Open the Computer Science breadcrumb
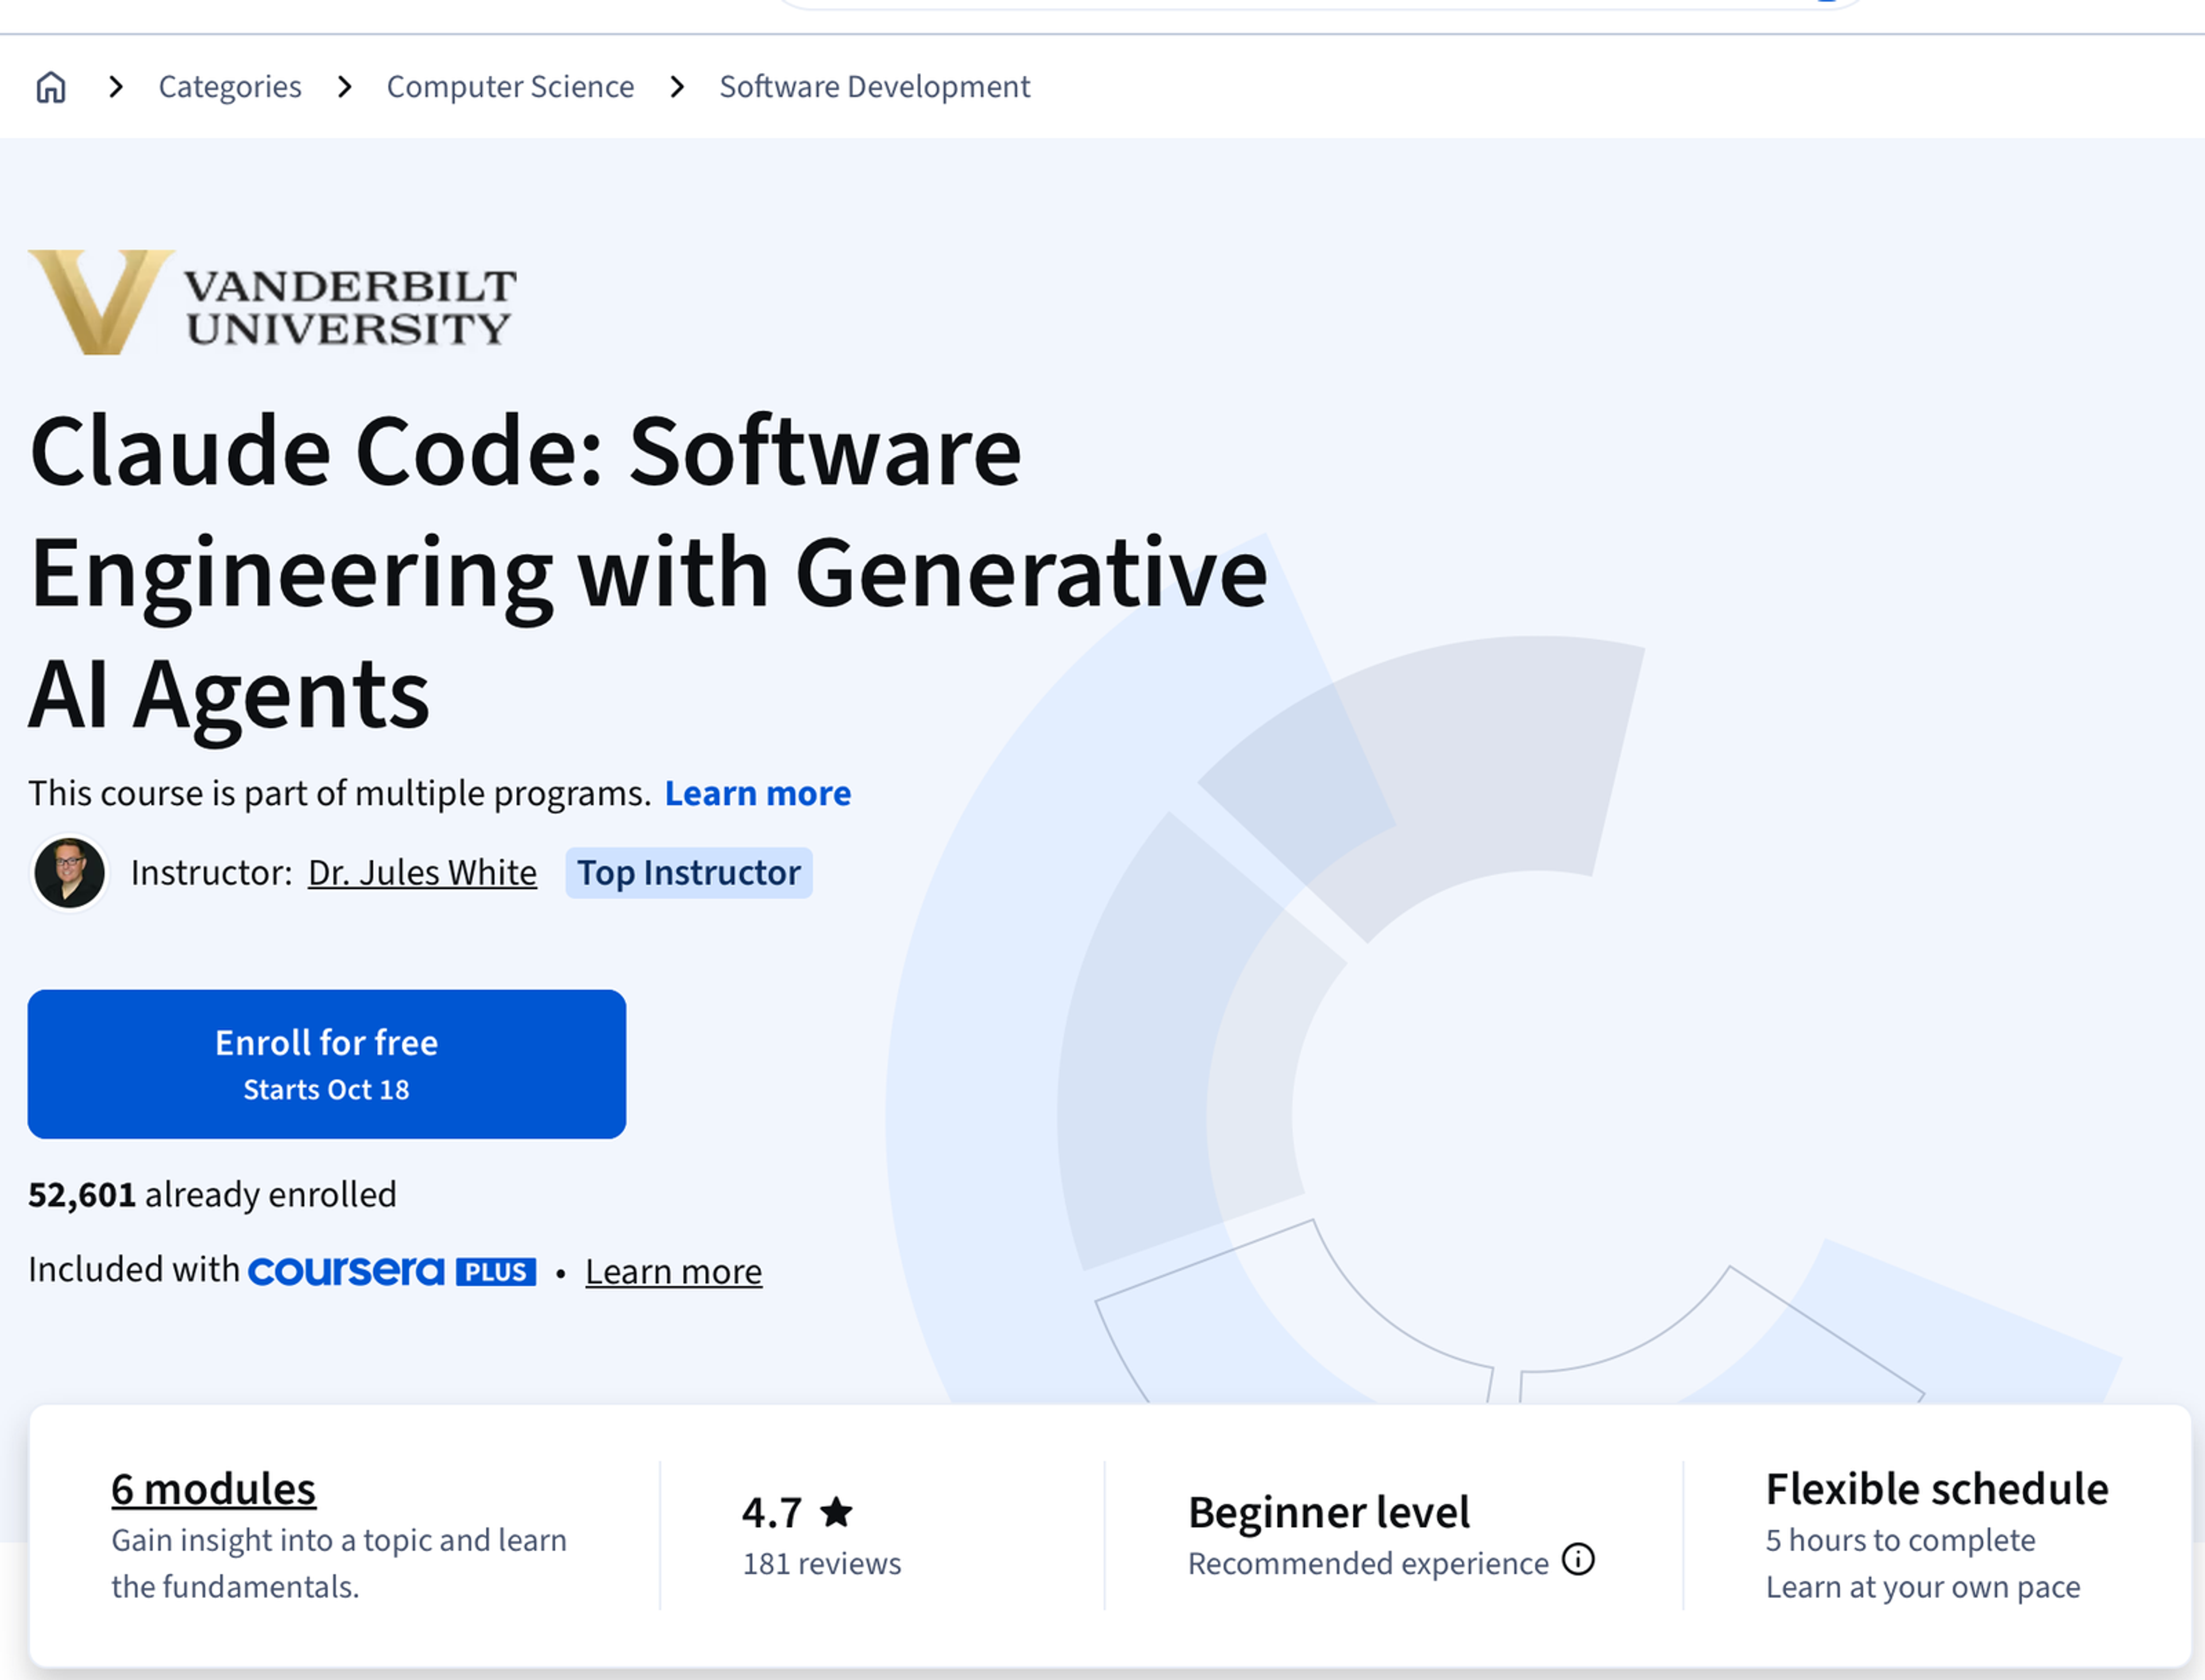The height and width of the screenshot is (1680, 2205). point(510,87)
